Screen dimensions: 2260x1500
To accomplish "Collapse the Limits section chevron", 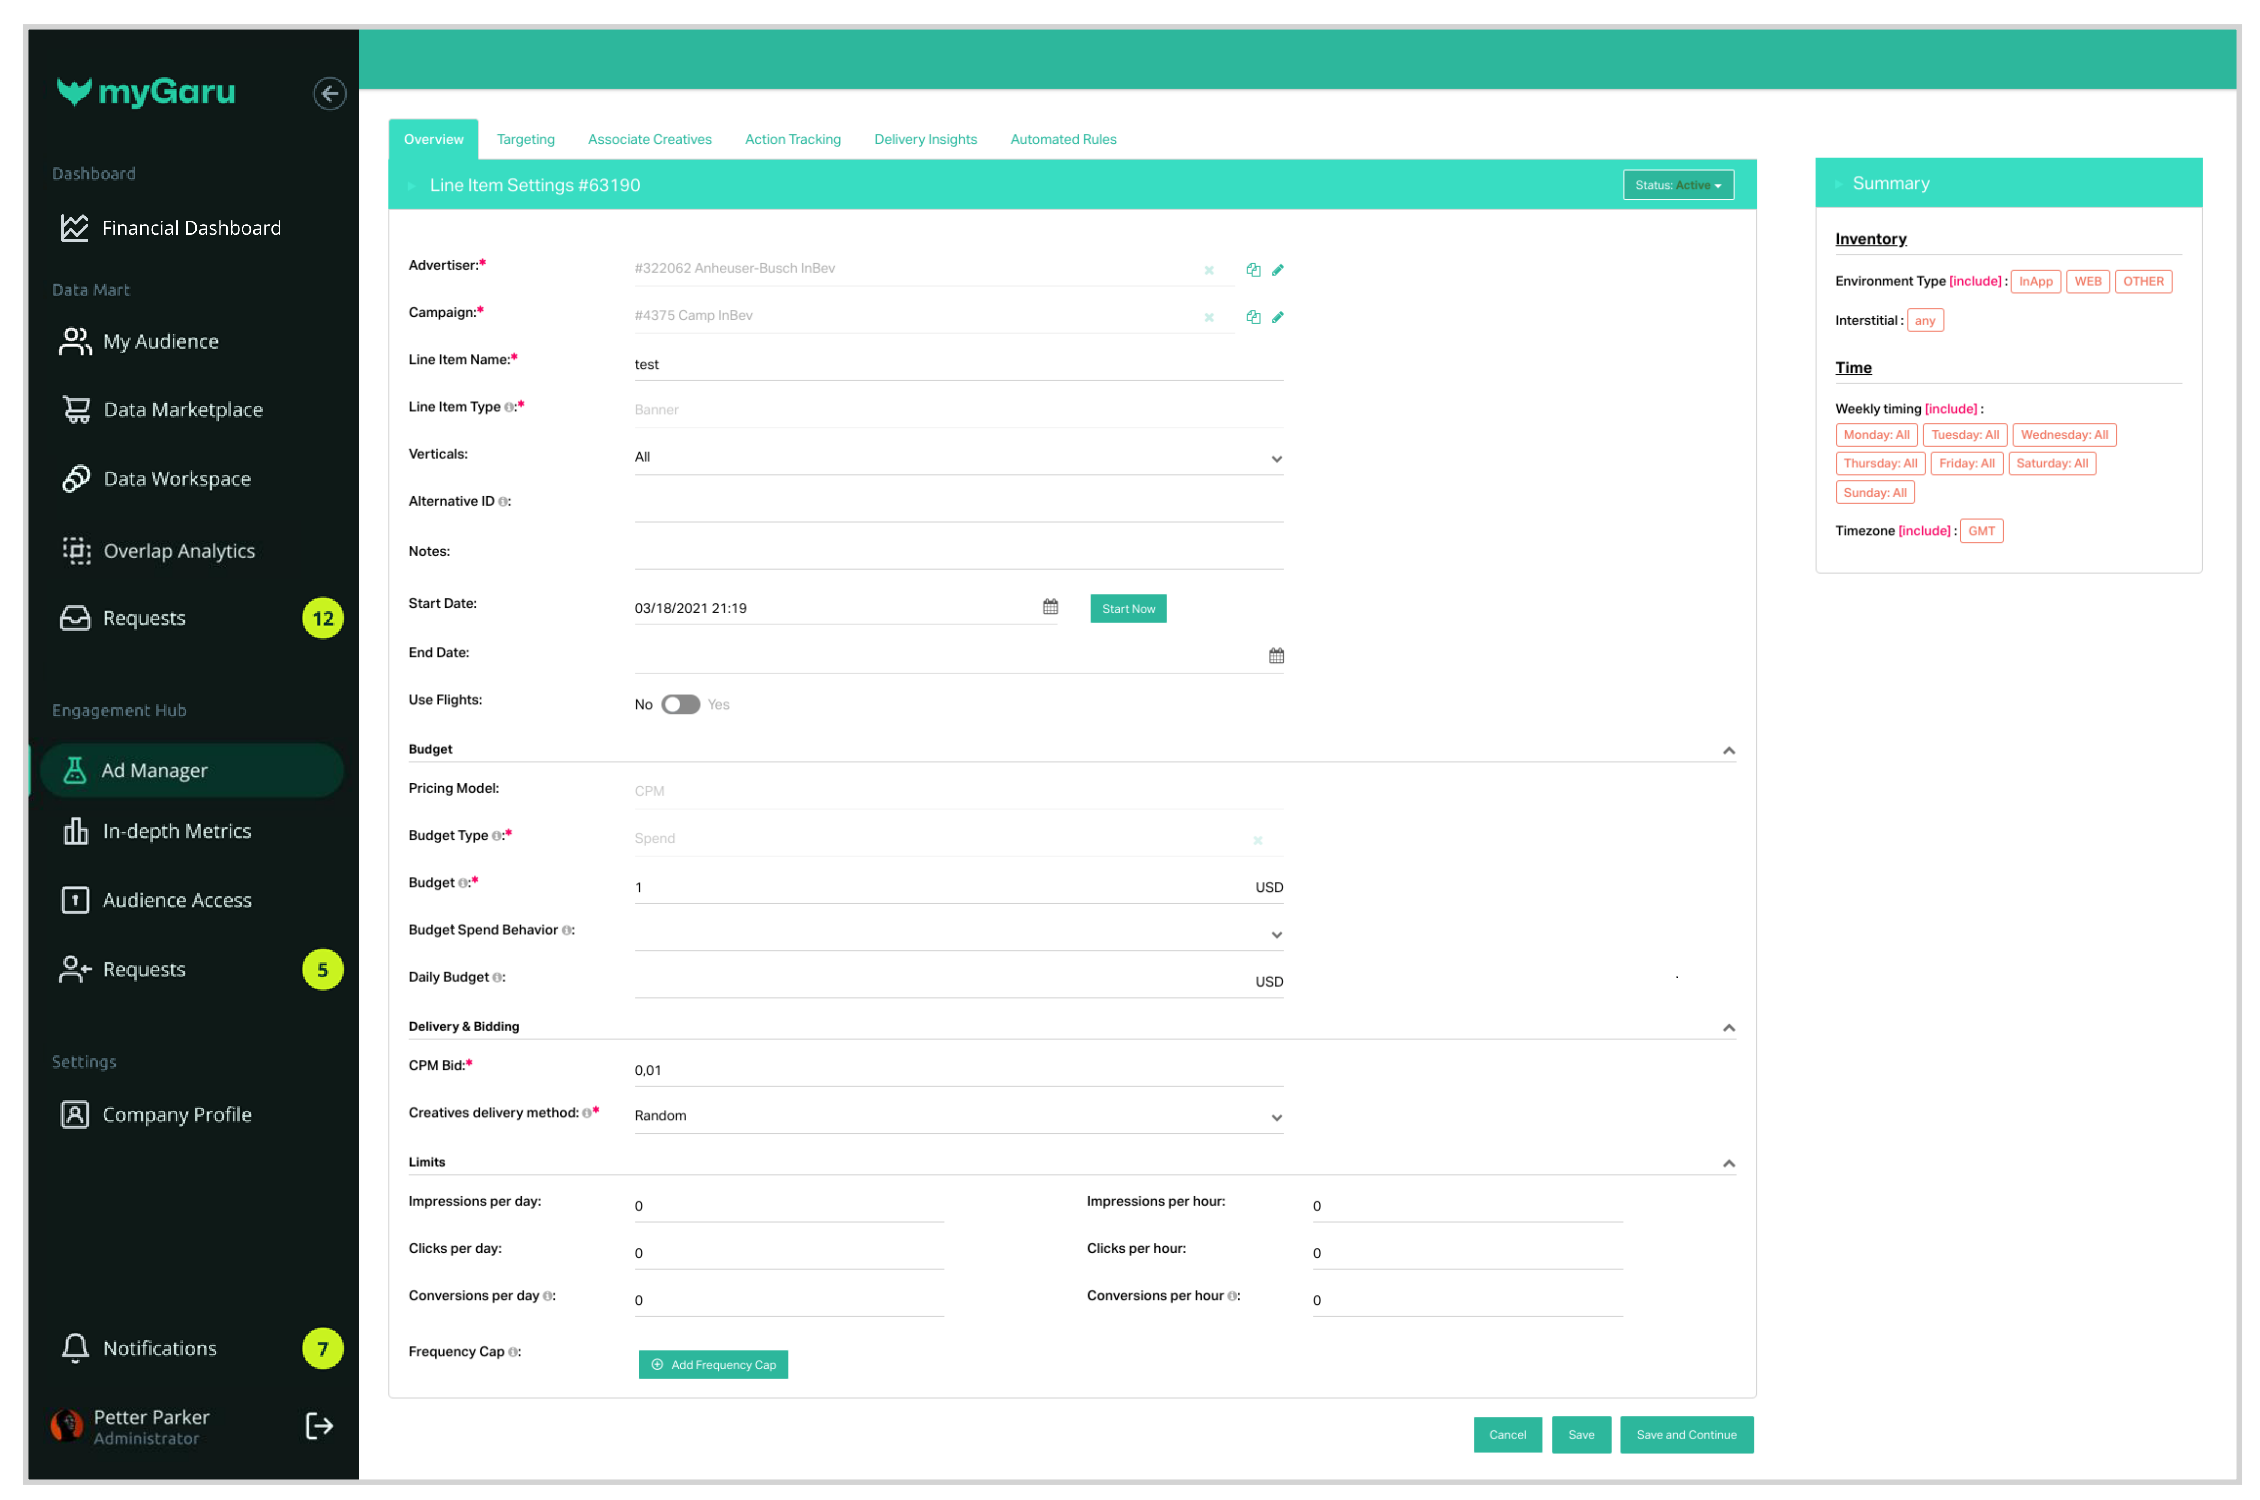I will (x=1728, y=1164).
